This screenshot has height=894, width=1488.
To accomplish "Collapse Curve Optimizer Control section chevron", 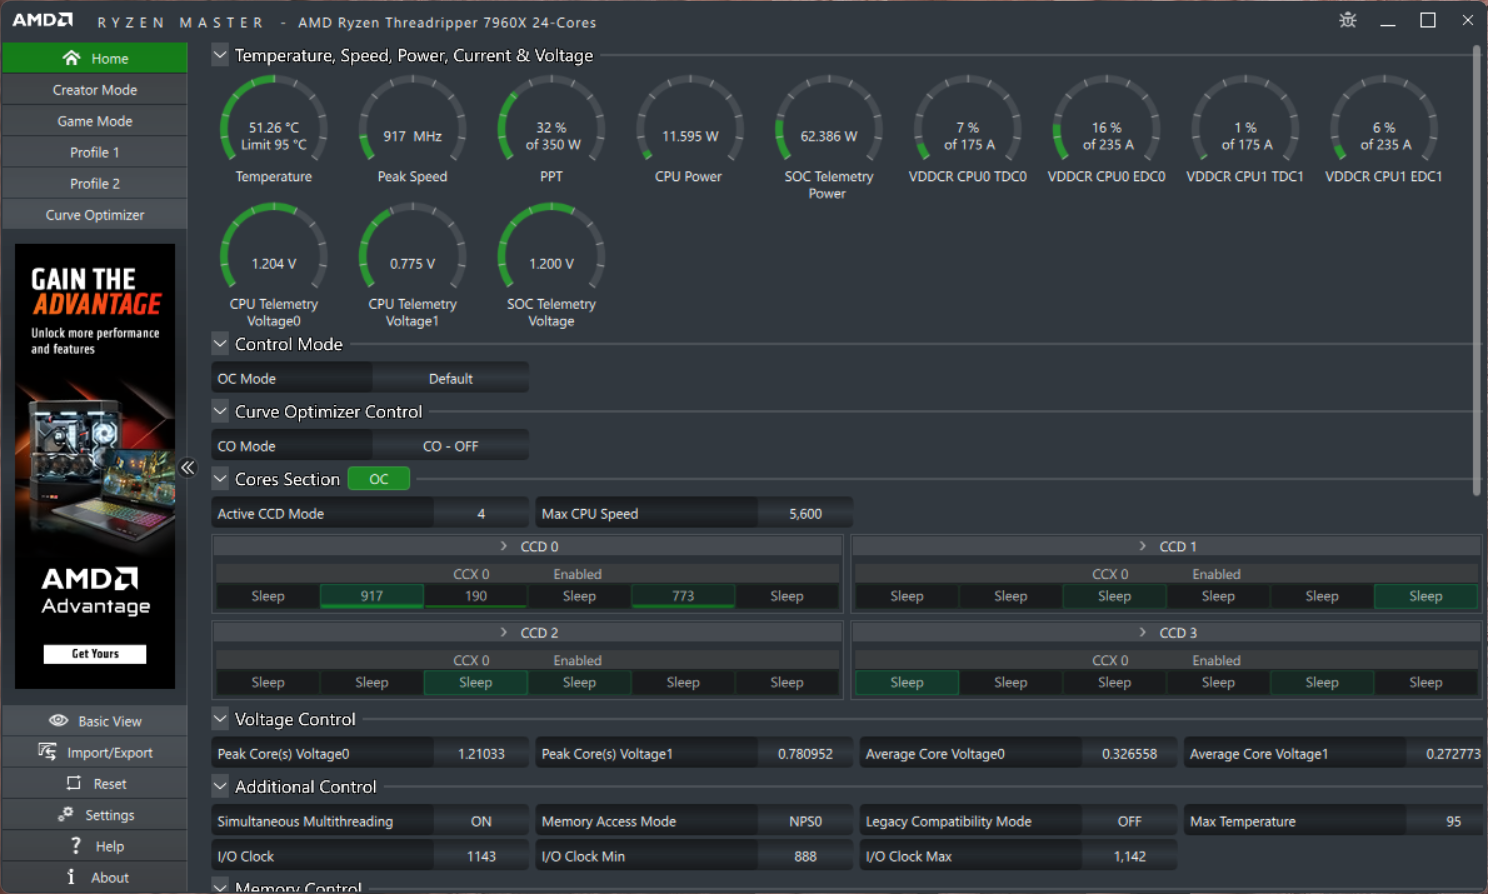I will pyautogui.click(x=220, y=411).
